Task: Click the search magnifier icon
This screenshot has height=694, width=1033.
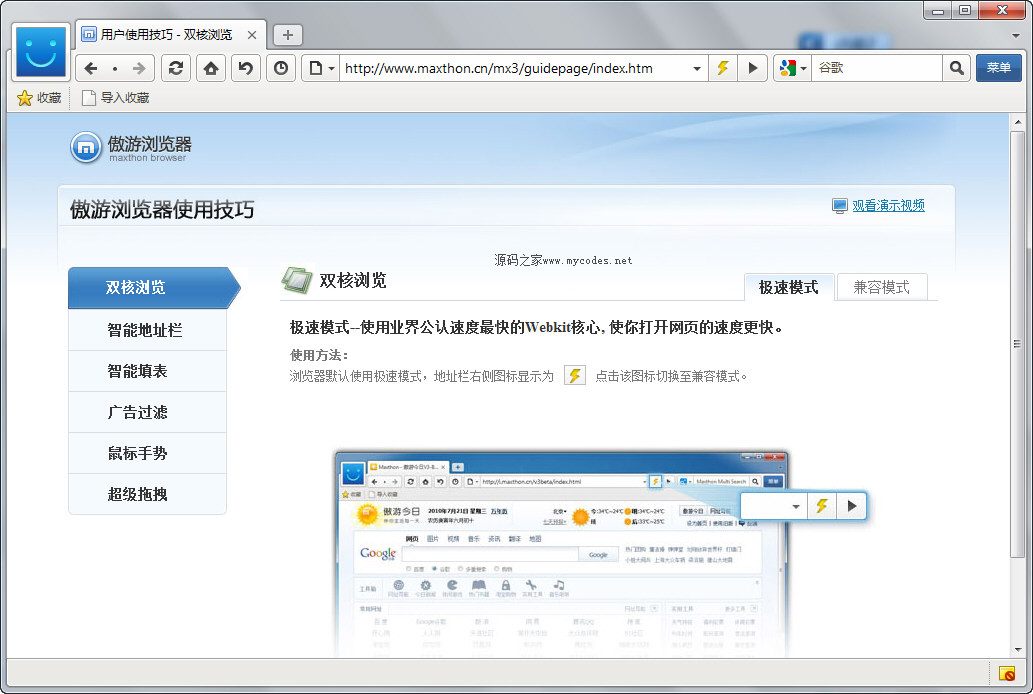Action: (957, 68)
